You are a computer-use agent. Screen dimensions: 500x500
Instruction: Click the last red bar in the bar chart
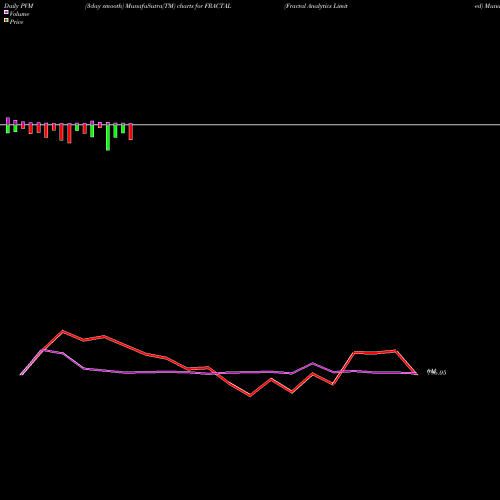pyautogui.click(x=131, y=132)
